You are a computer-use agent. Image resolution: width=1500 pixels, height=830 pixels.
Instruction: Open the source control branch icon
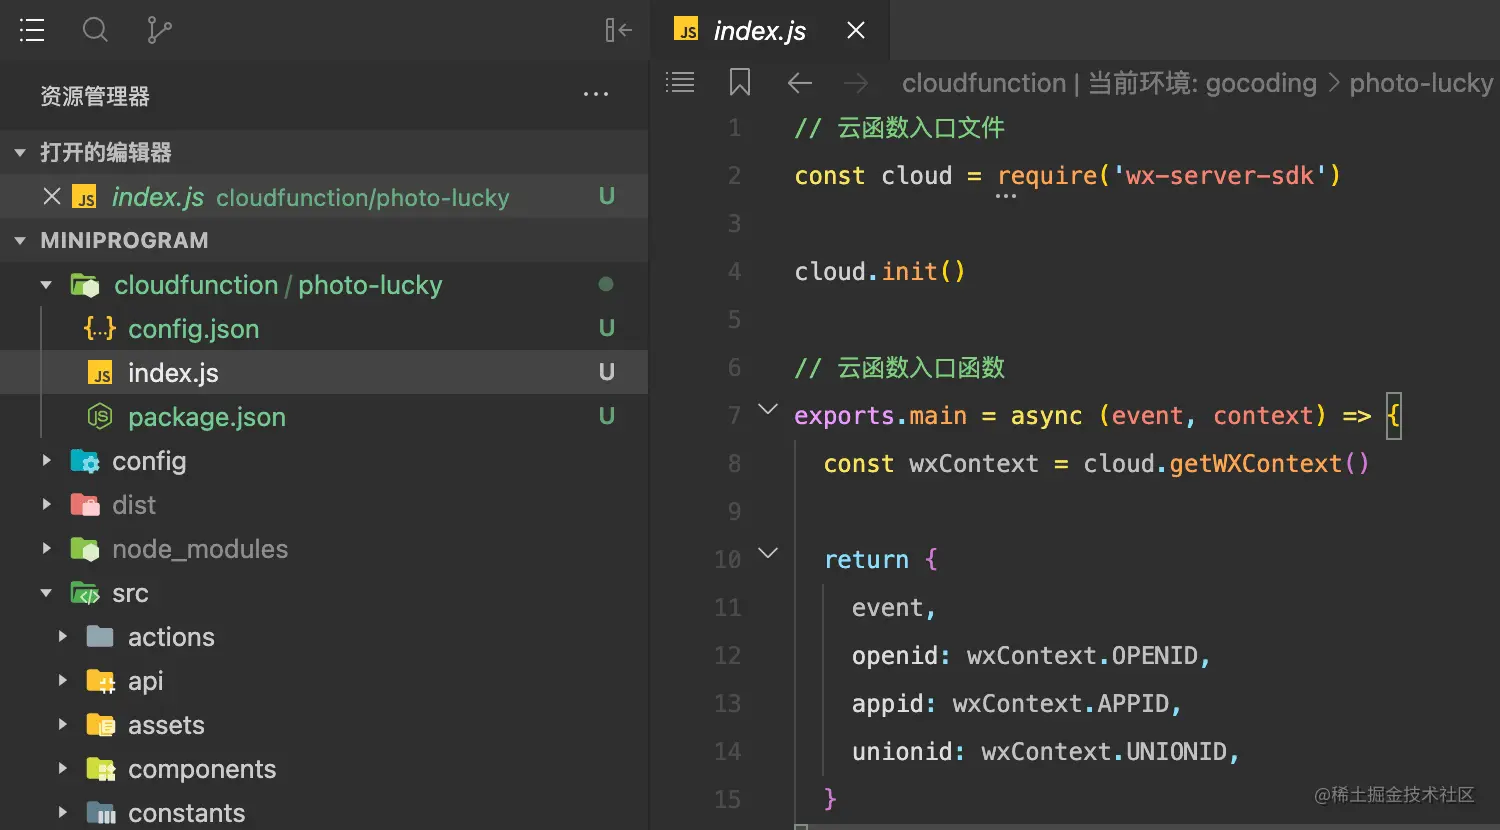pos(159,31)
